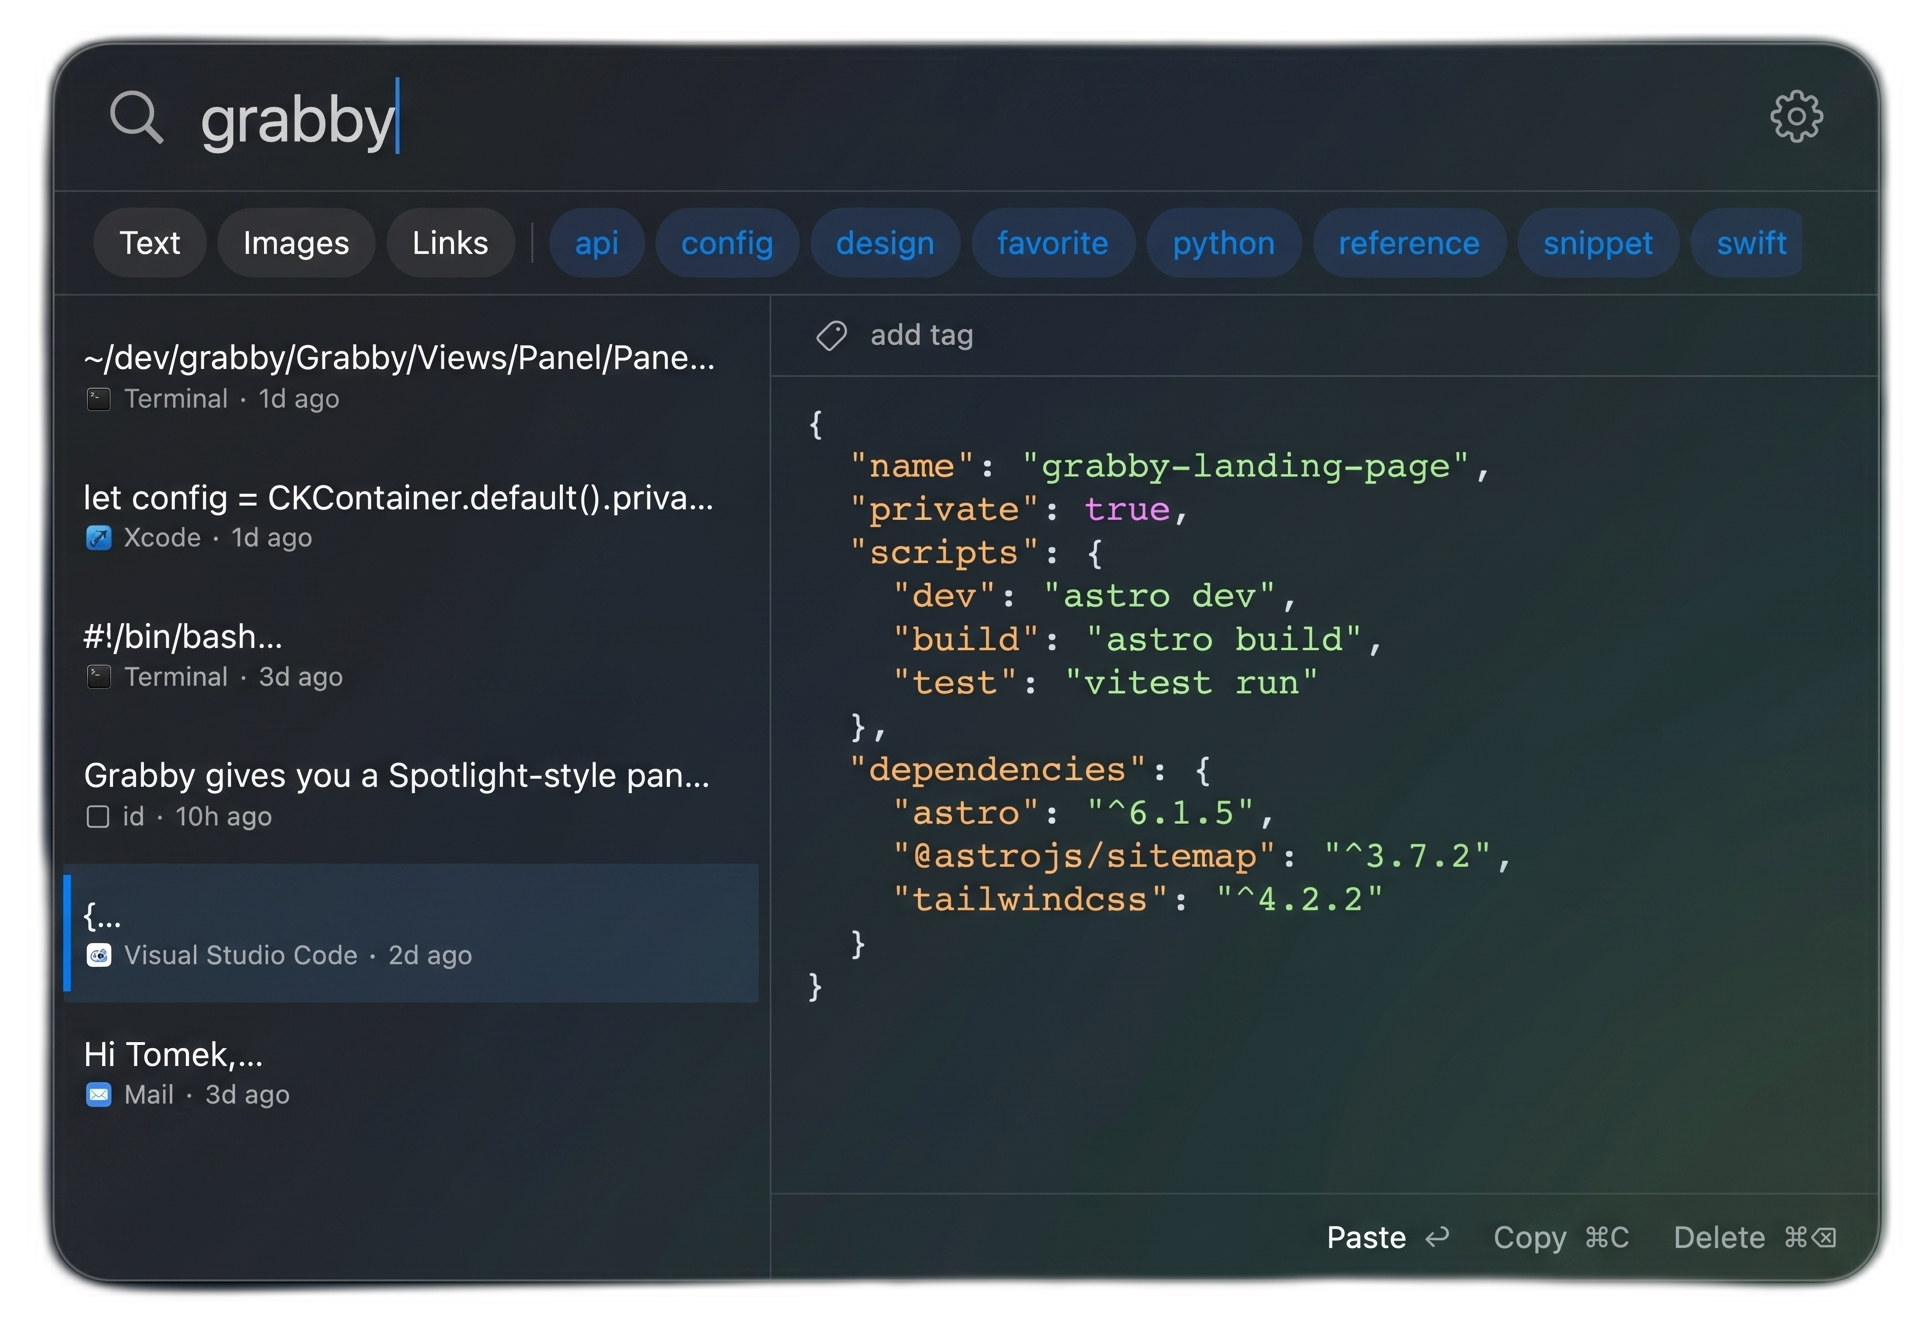Click the "grabby-landing-page" value in preview
The width and height of the screenshot is (1925, 1329).
point(1245,467)
